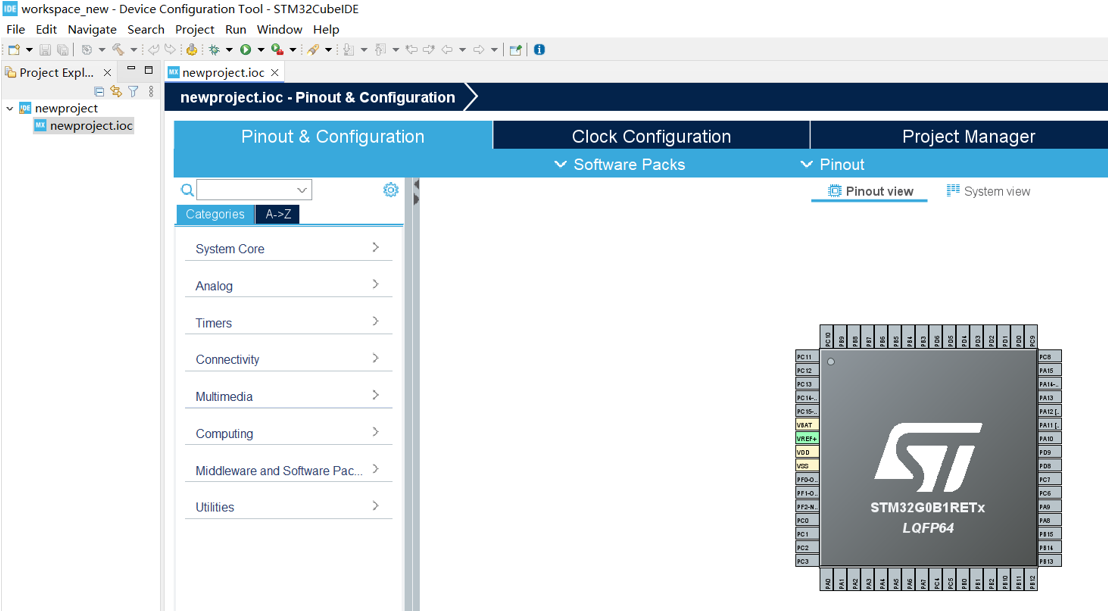Viewport: 1108px width, 611px height.
Task: Click the Back navigation arrow icon
Action: [x=447, y=49]
